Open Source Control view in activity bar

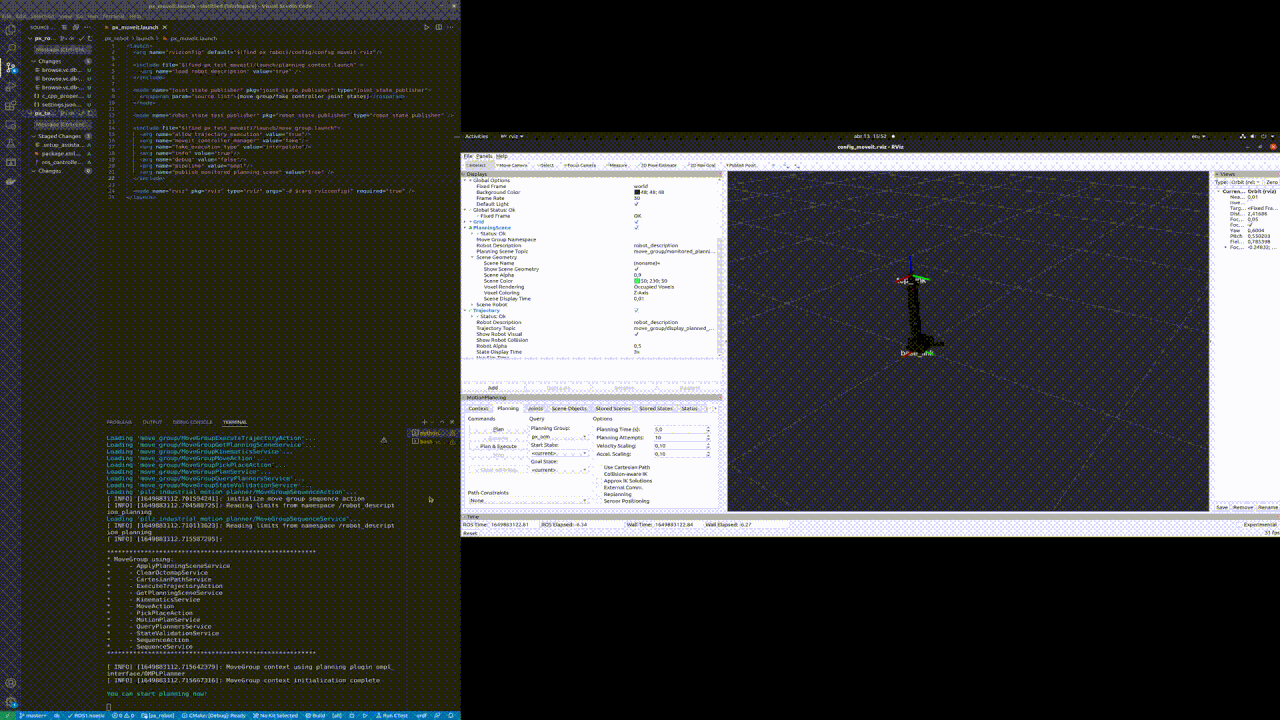coord(11,67)
